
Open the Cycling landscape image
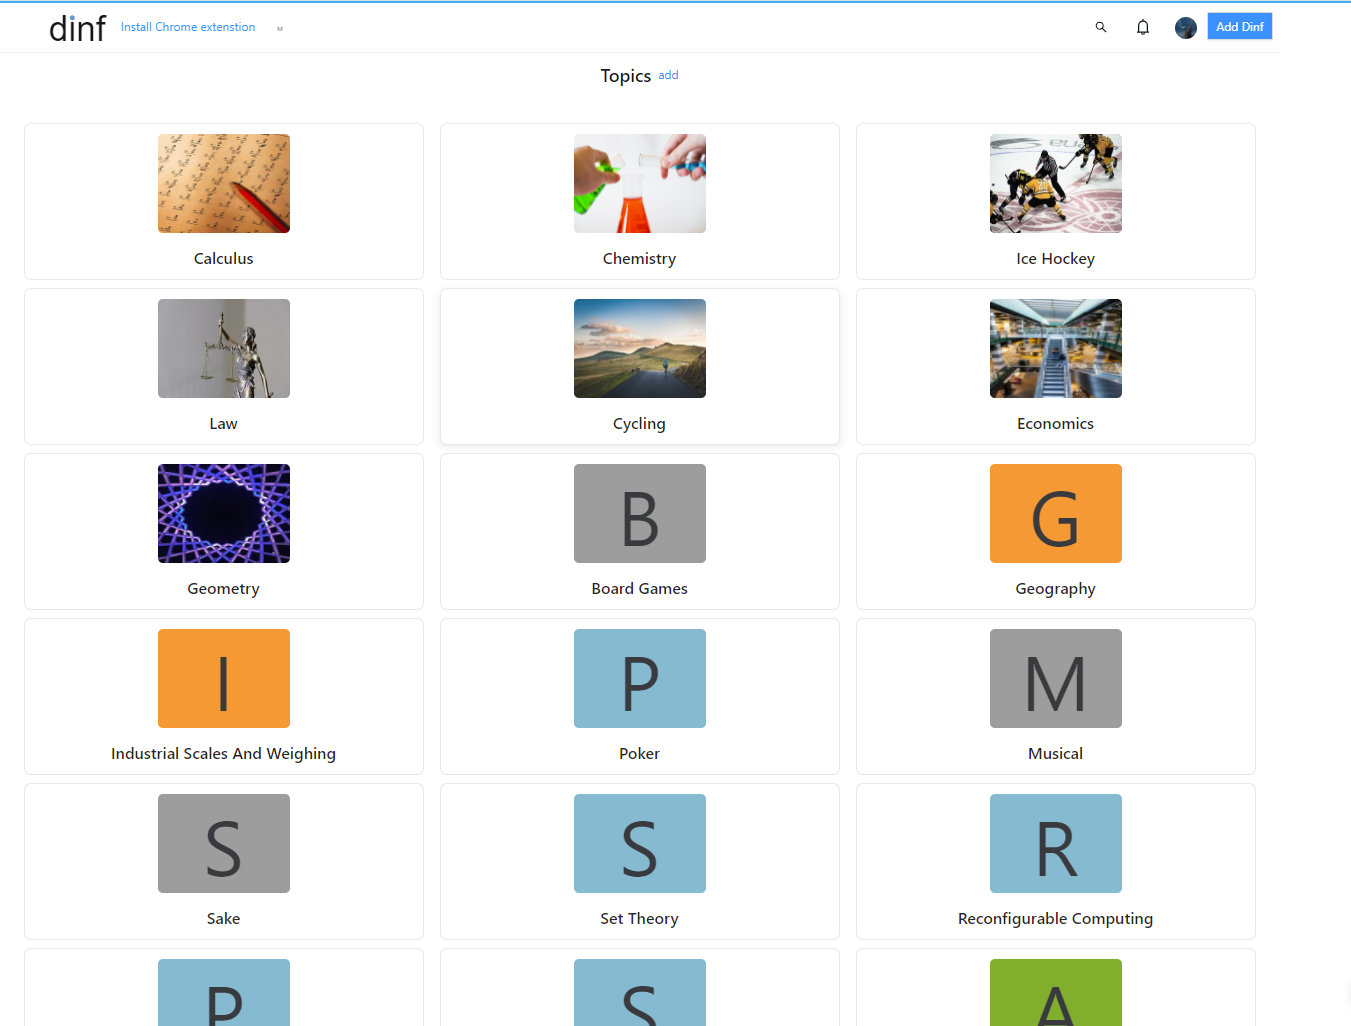coord(640,349)
